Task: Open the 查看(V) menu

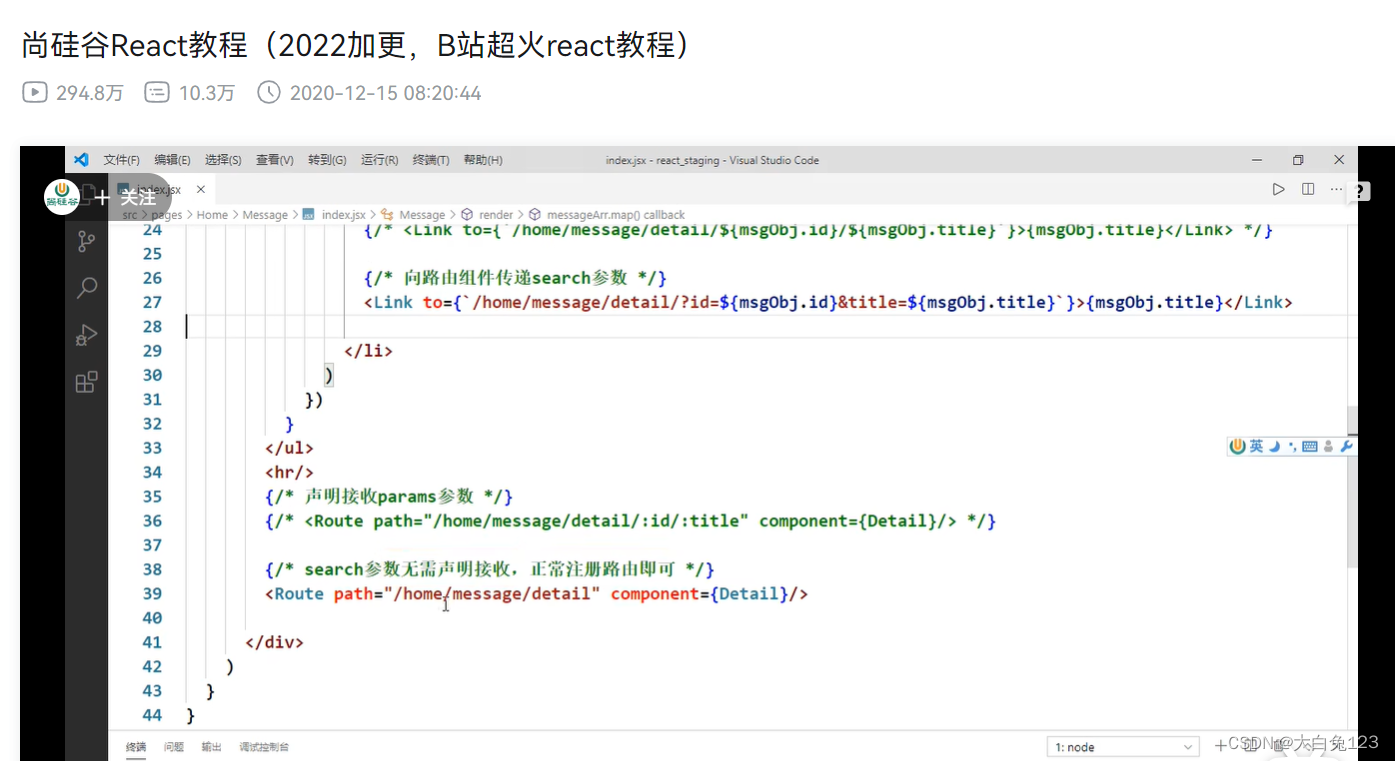Action: (275, 160)
